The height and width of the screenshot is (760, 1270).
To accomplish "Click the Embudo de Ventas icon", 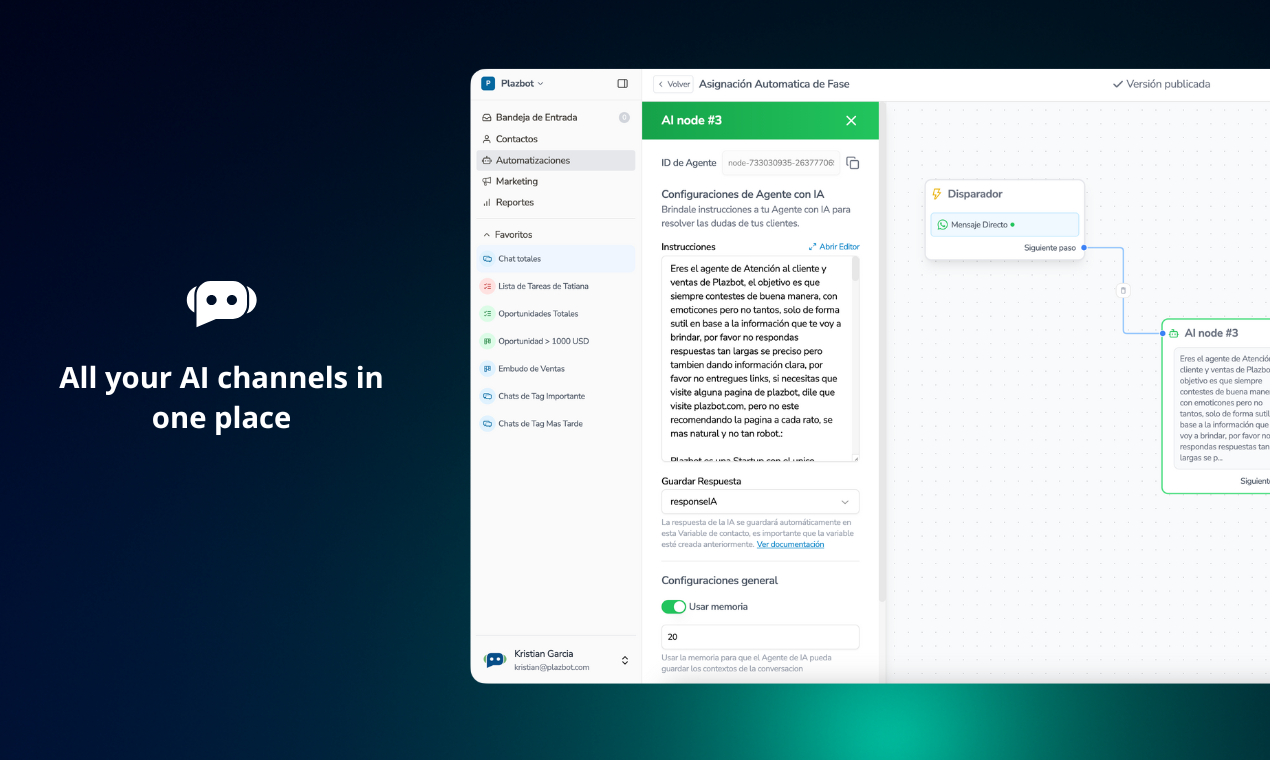I will pyautogui.click(x=487, y=369).
